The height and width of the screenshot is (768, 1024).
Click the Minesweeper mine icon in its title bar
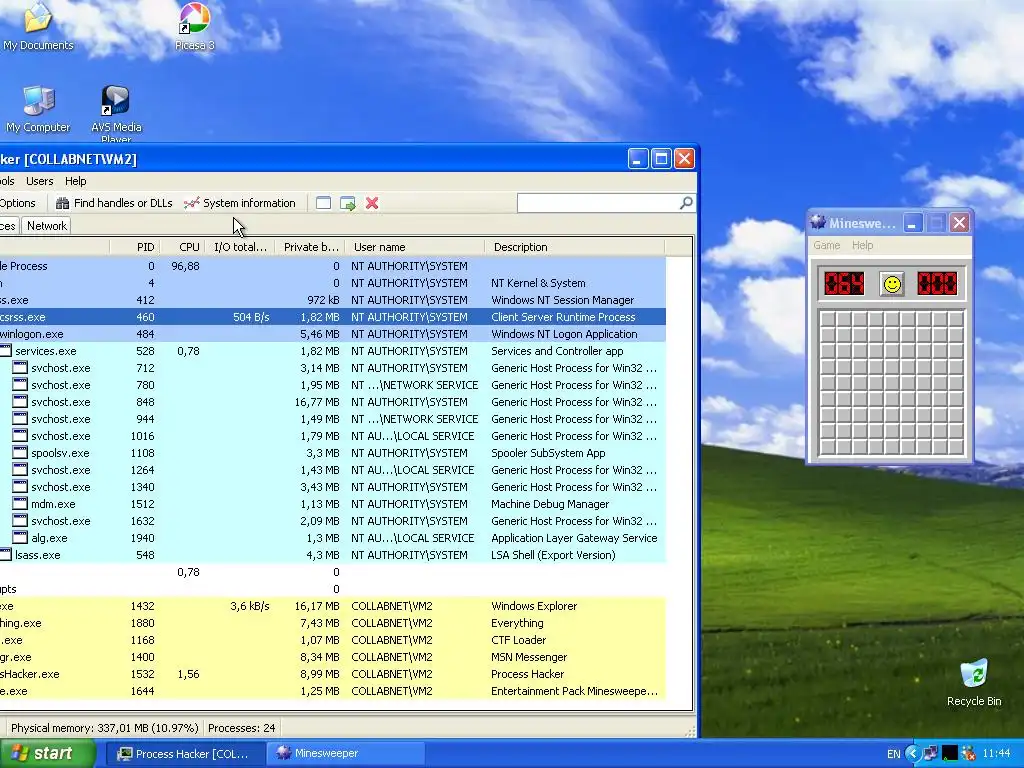click(818, 223)
